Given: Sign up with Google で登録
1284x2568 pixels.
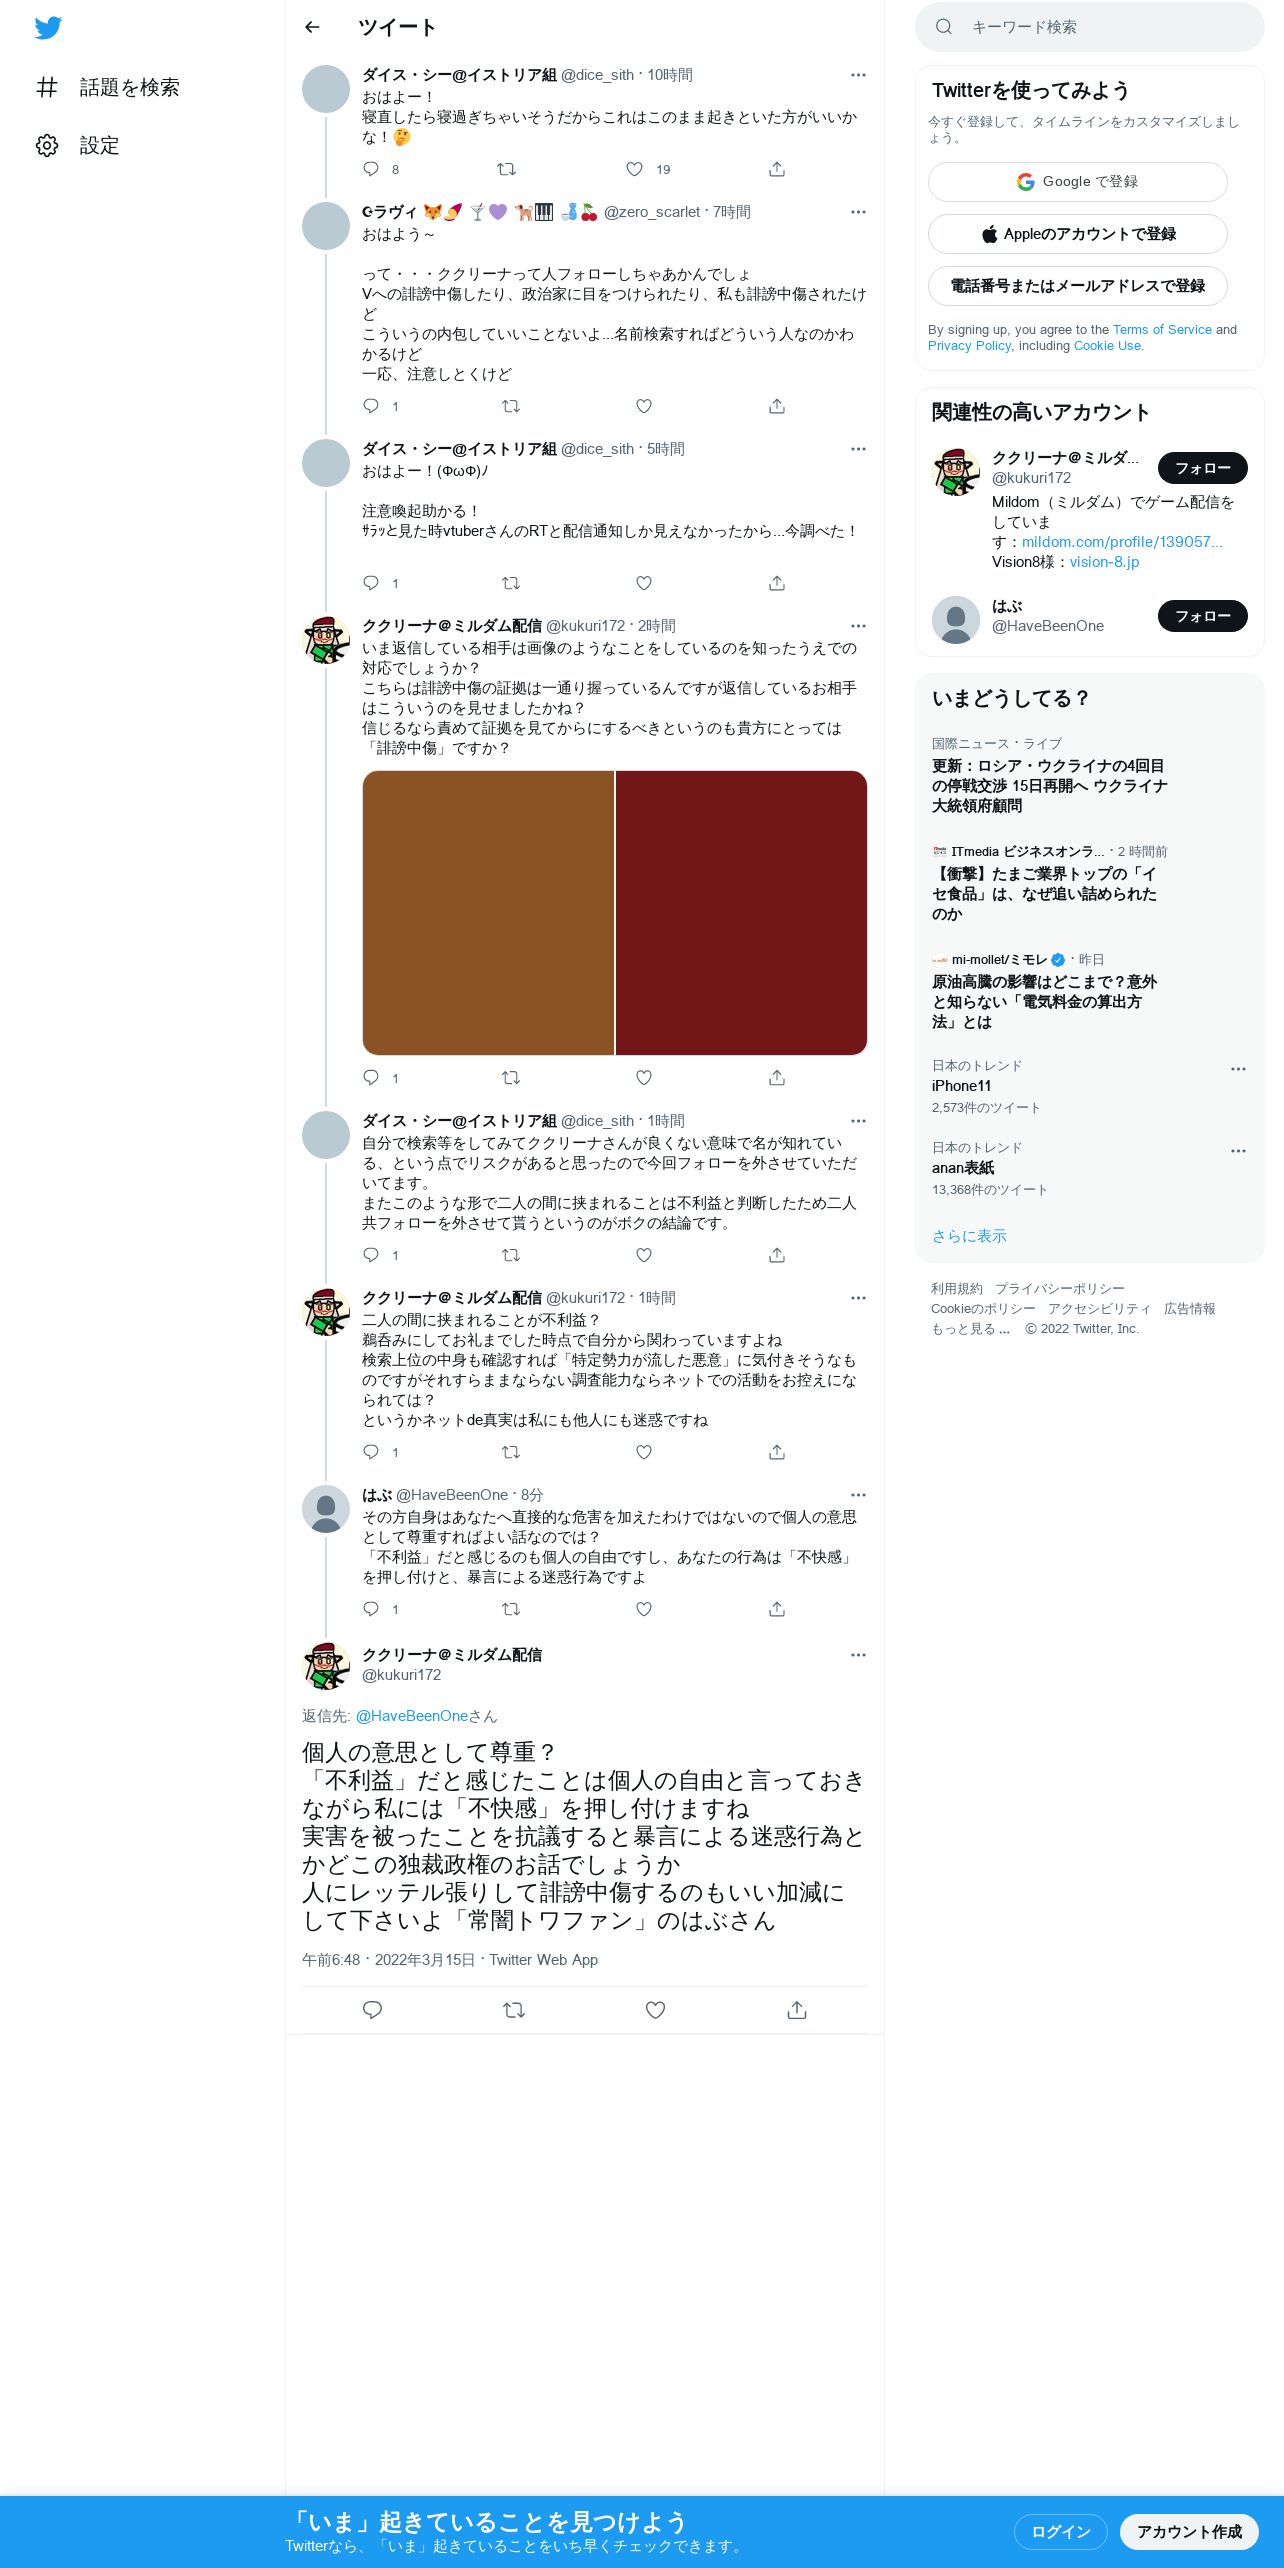Looking at the screenshot, I should (1077, 182).
